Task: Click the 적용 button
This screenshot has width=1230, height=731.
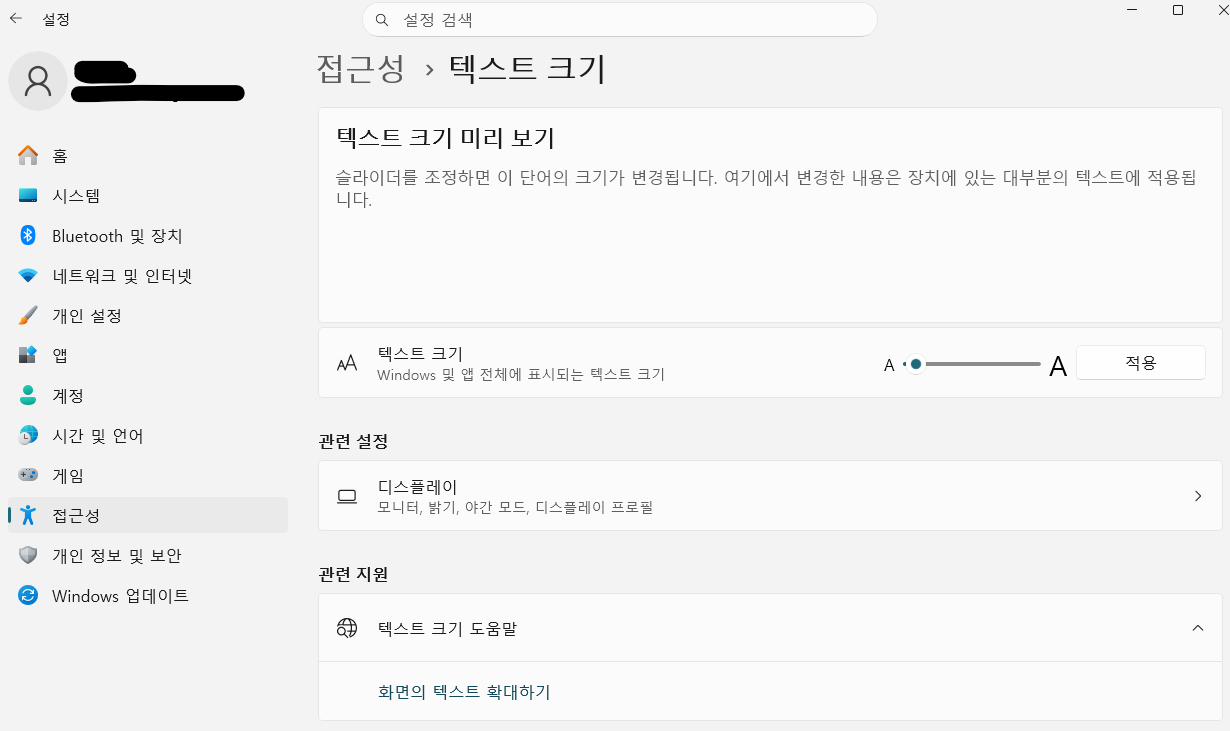Action: (x=1140, y=363)
